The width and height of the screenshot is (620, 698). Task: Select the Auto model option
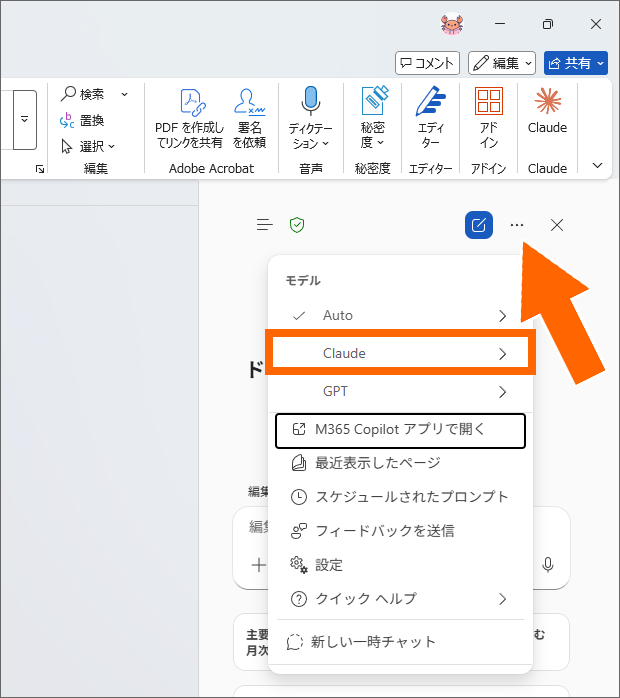tap(399, 316)
